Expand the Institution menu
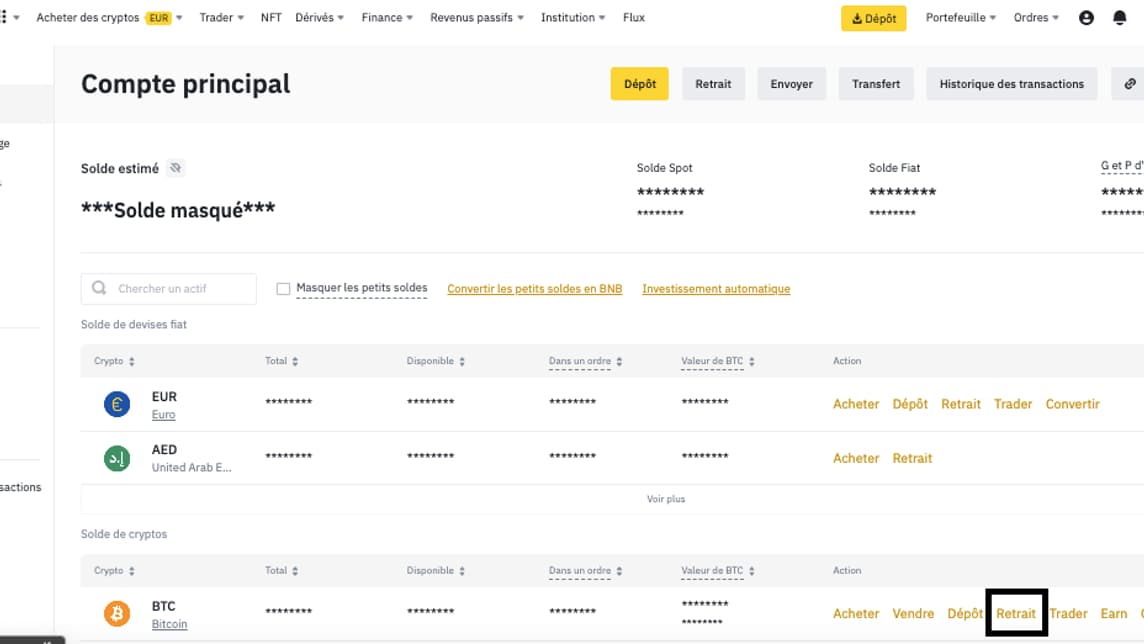Viewport: 1144px width, 644px height. click(x=573, y=18)
